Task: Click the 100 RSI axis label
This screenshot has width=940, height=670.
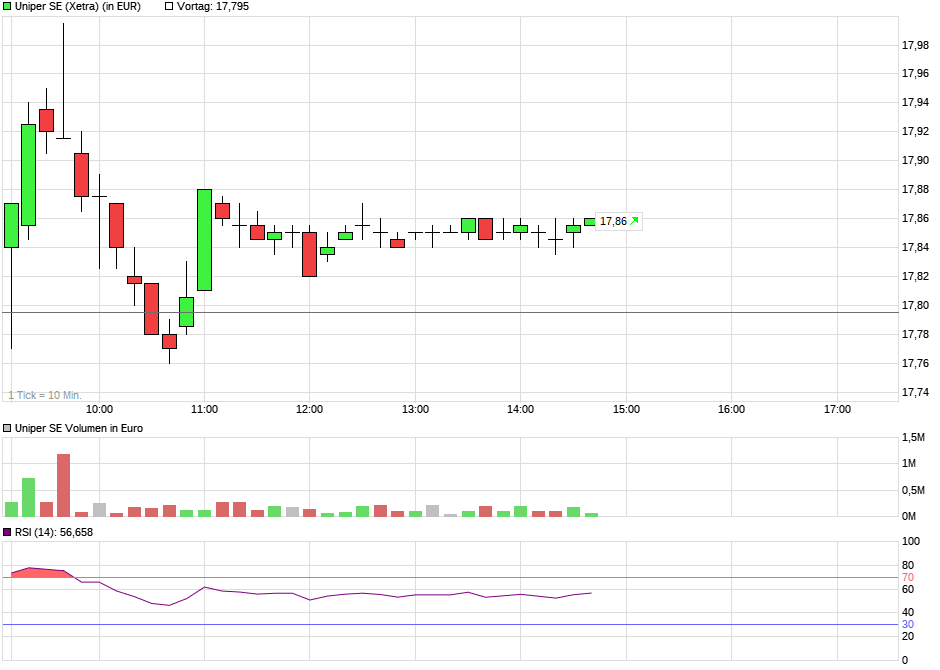Action: 911,541
